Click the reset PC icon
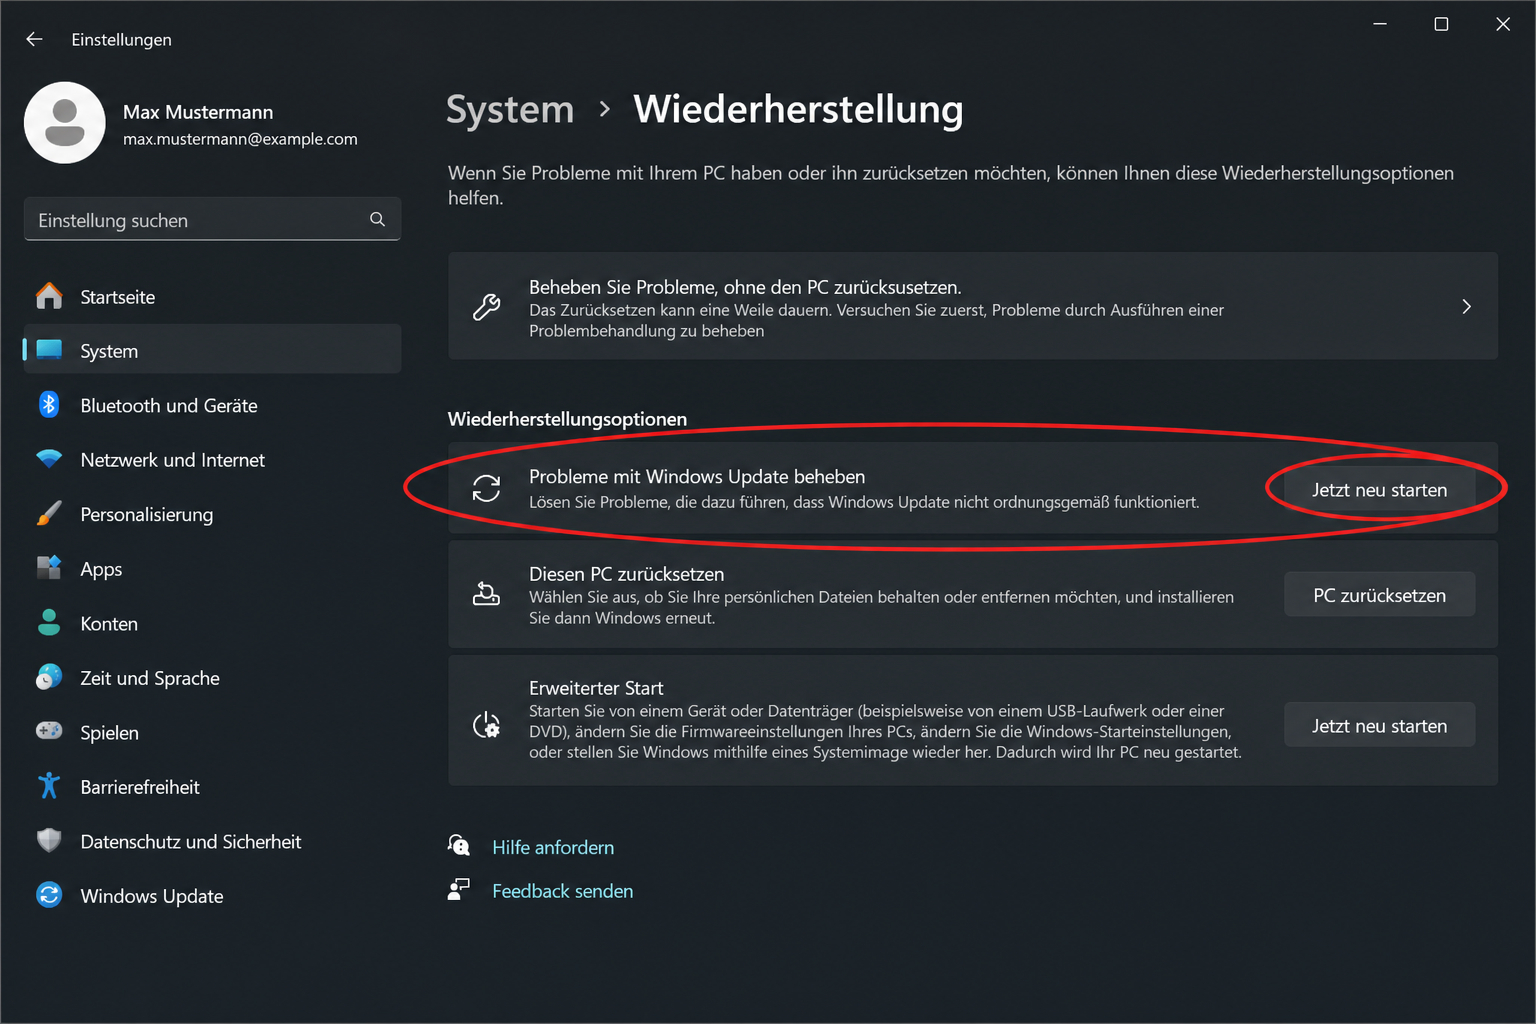This screenshot has width=1536, height=1024. (487, 595)
